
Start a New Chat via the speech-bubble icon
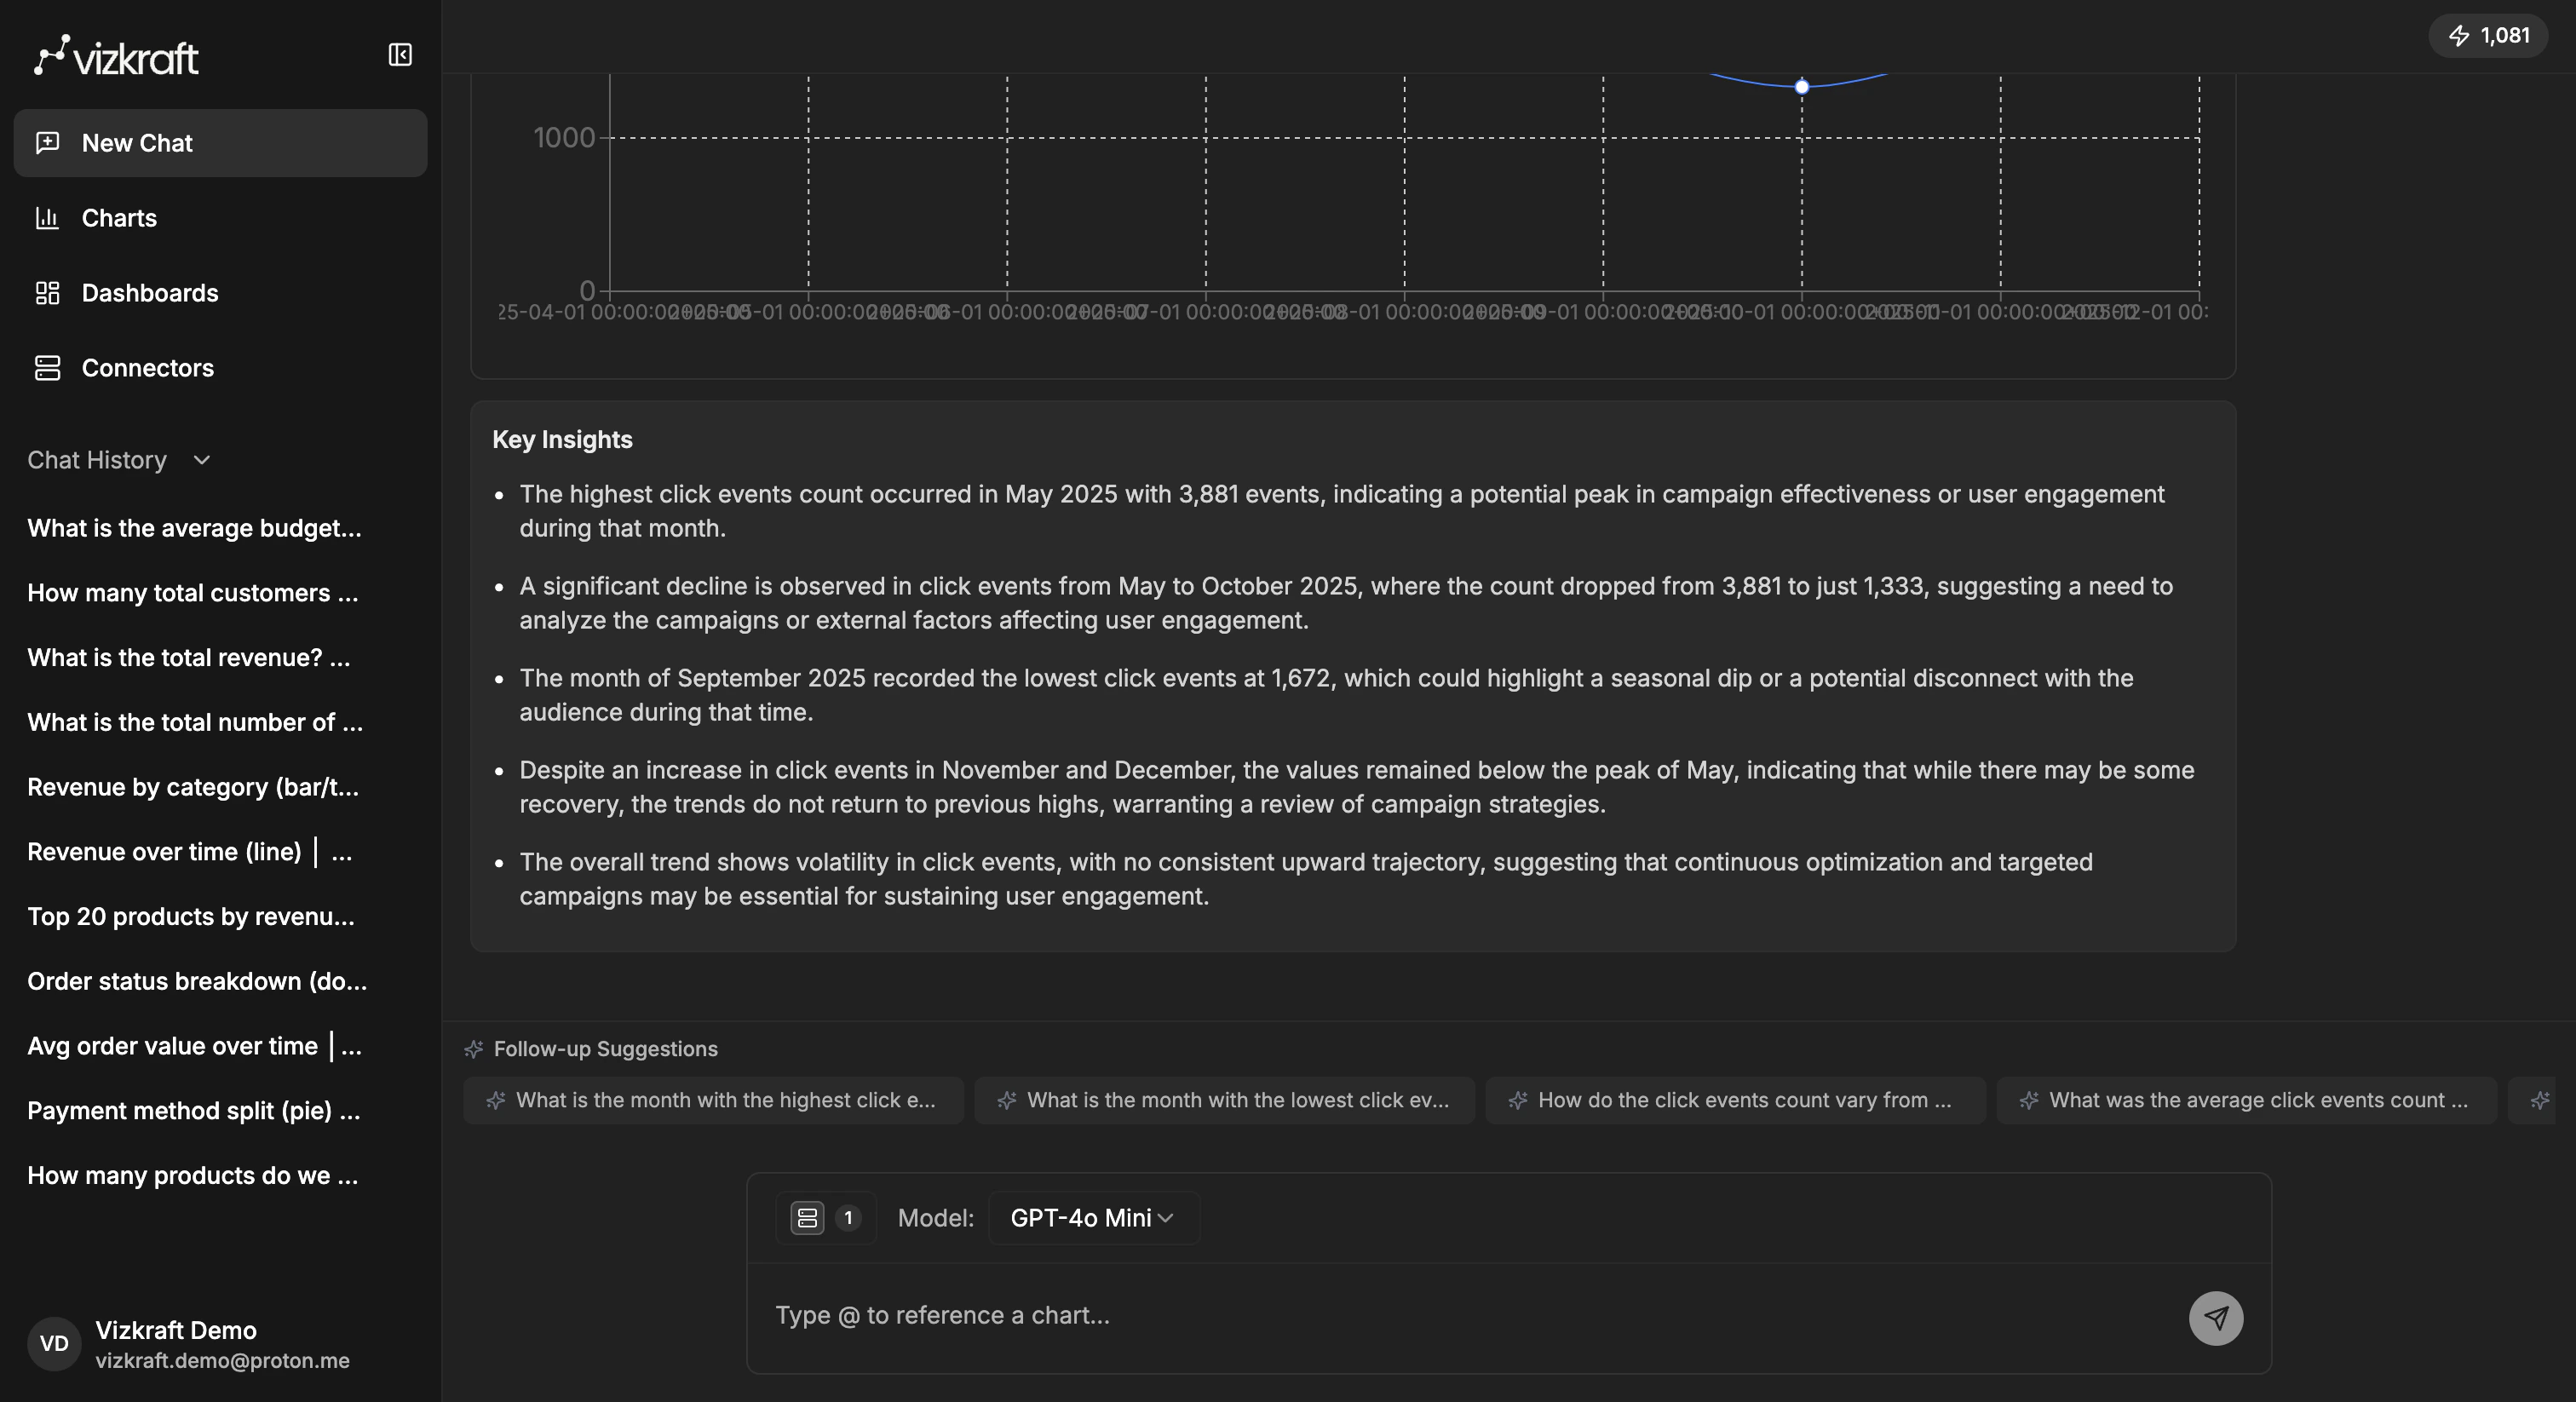tap(49, 142)
